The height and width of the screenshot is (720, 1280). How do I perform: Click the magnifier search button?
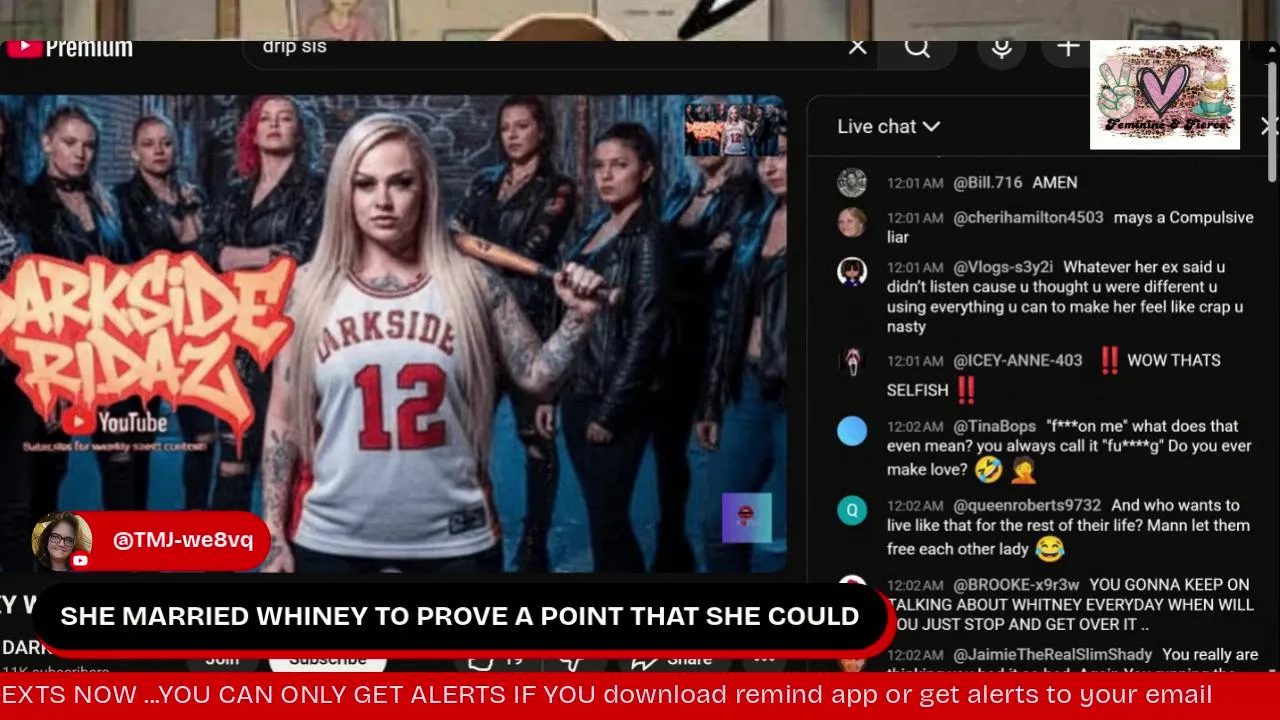pyautogui.click(x=917, y=48)
